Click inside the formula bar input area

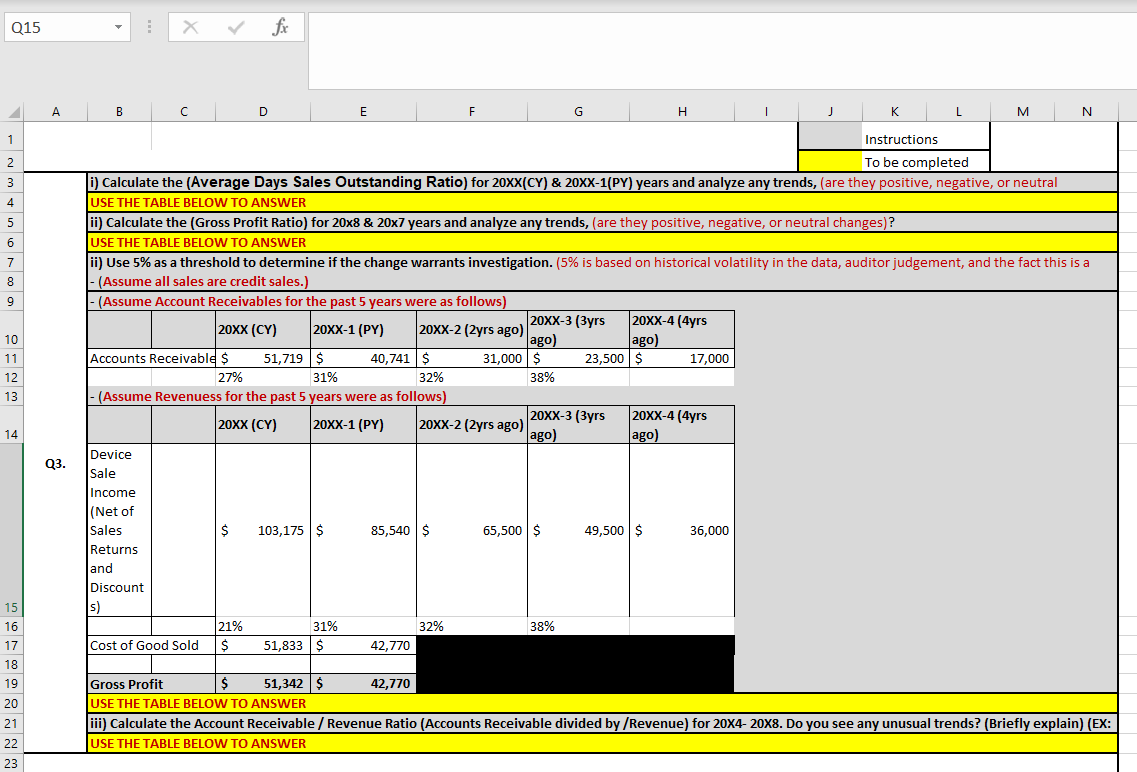(722, 51)
